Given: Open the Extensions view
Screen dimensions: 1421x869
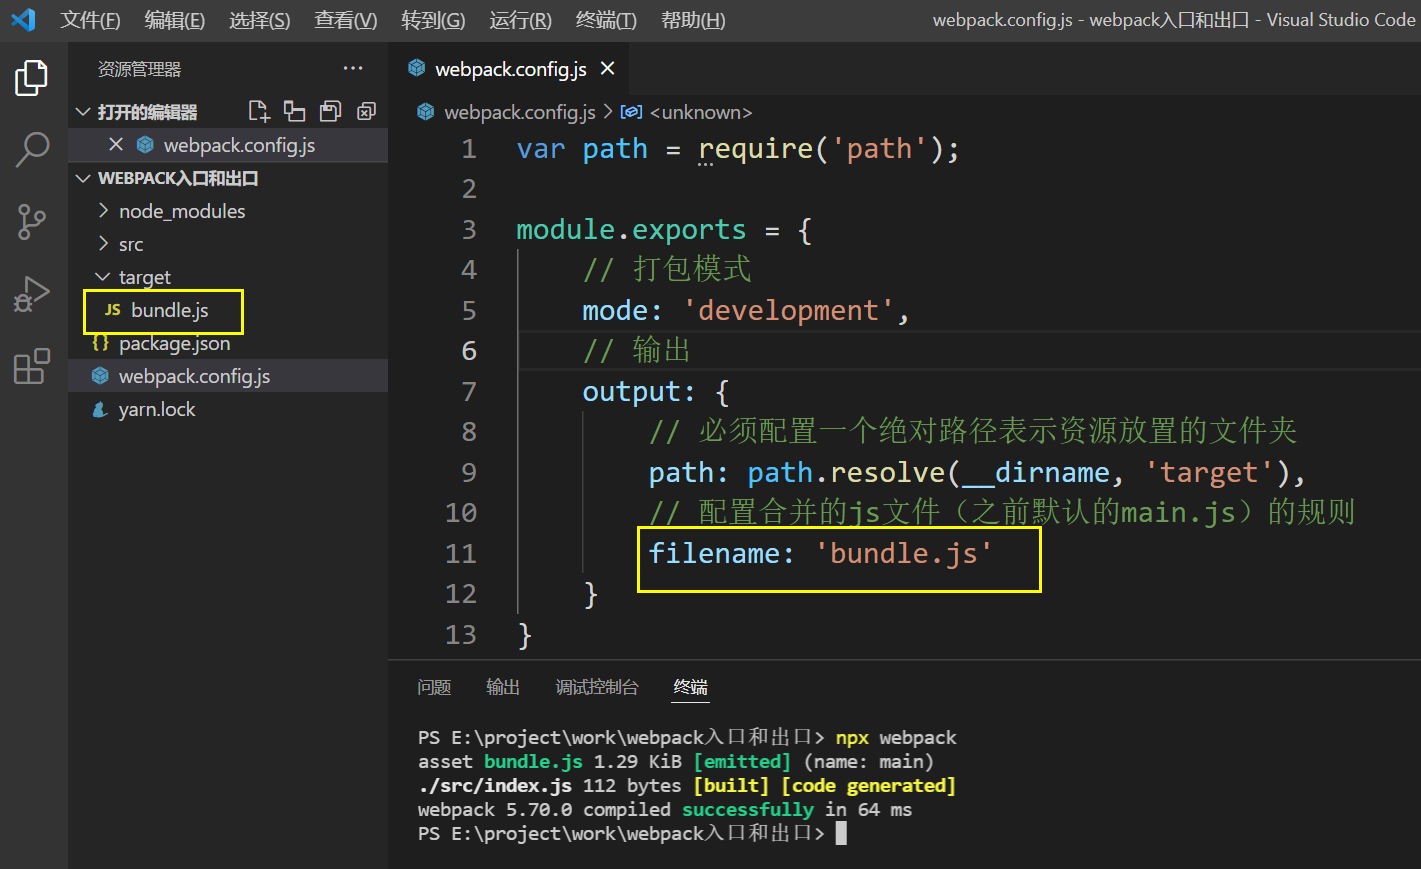Looking at the screenshot, I should (32, 366).
